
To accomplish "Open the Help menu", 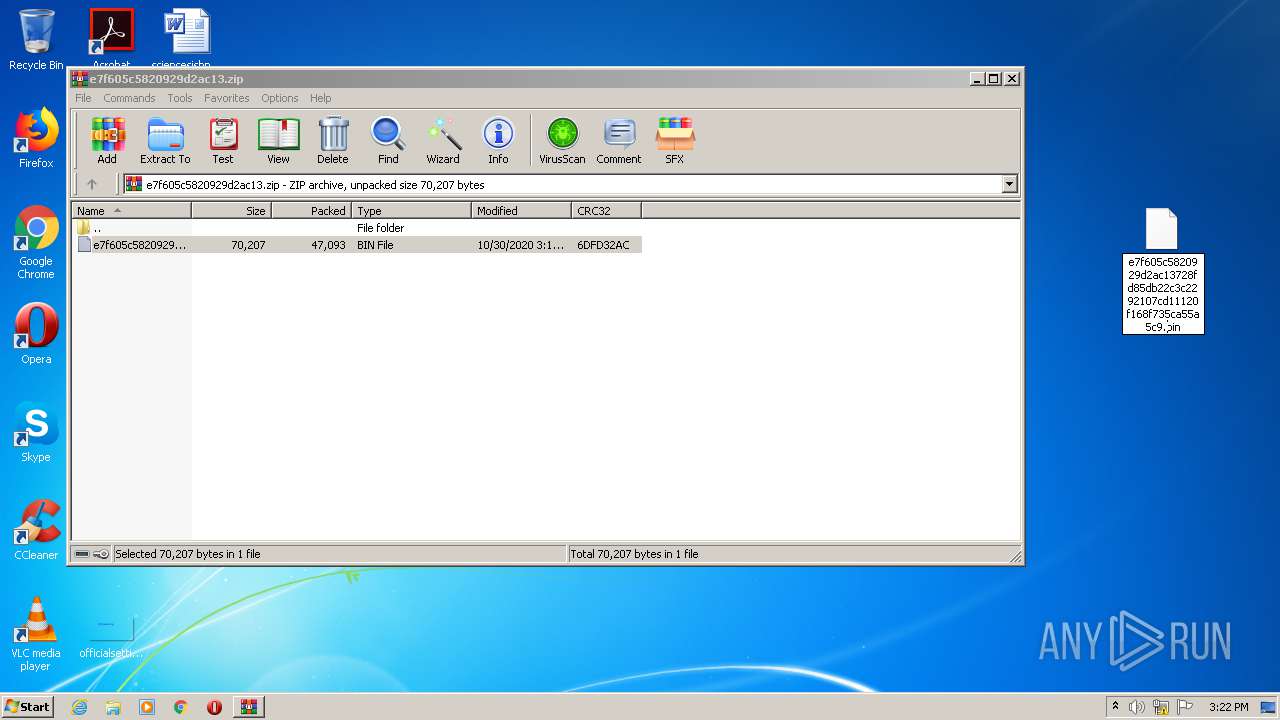I will point(320,98).
